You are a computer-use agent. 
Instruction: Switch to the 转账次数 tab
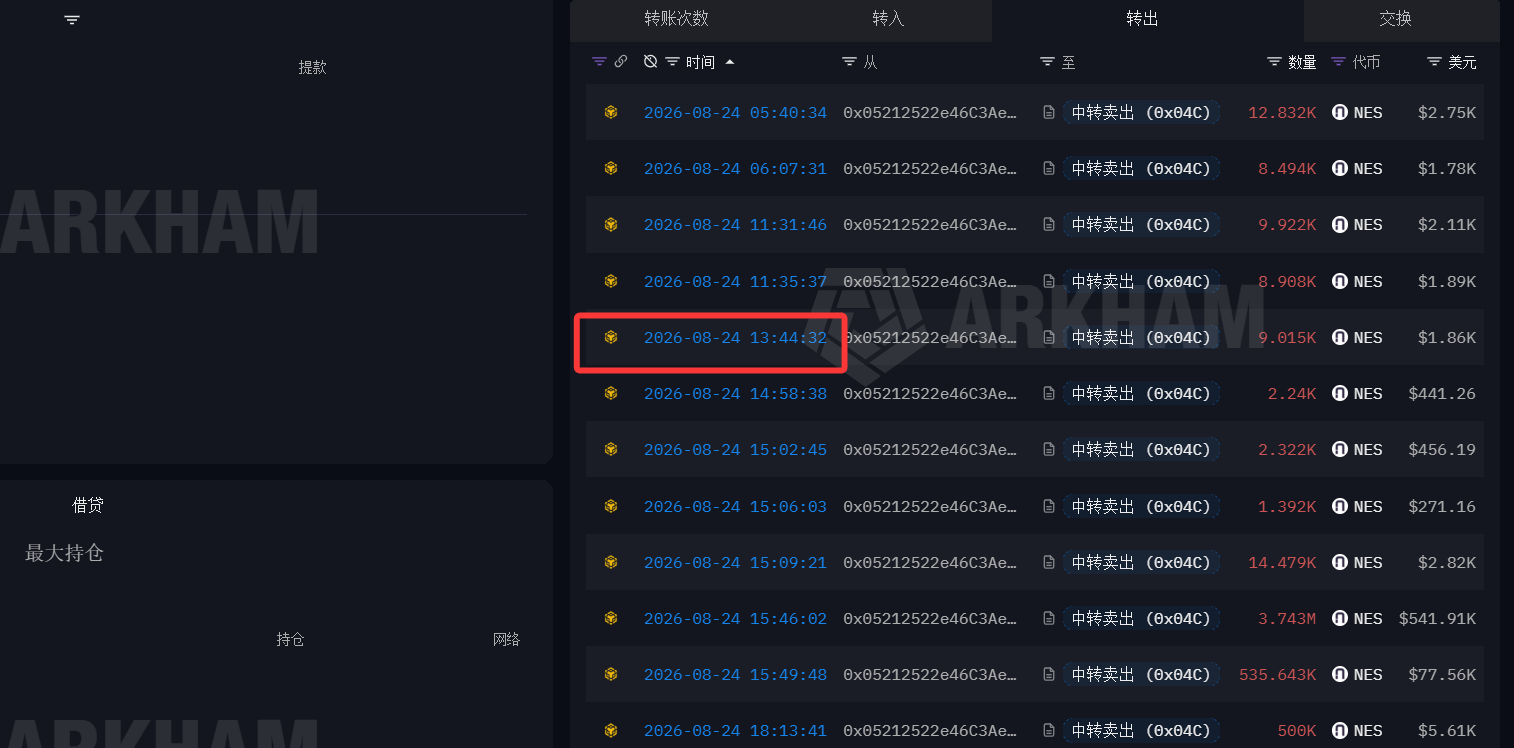pos(676,19)
